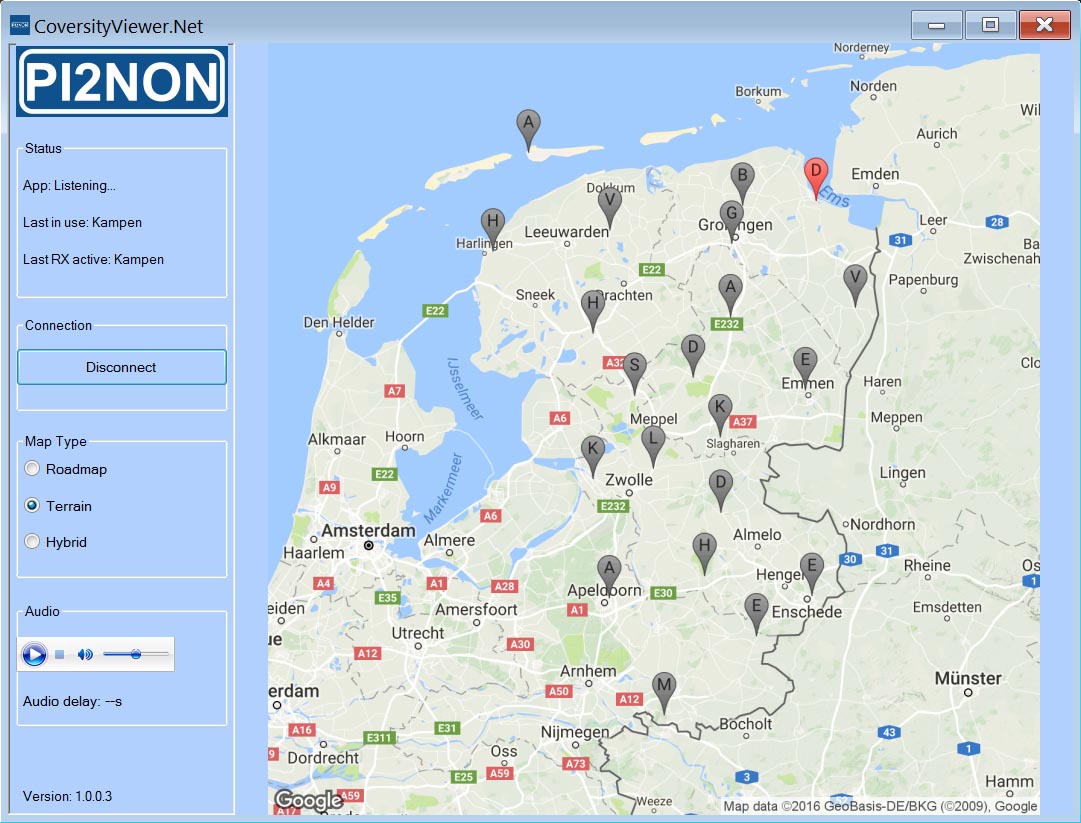Click the CoversityViewer.Net title bar icon
This screenshot has height=823, width=1081.
point(19,26)
